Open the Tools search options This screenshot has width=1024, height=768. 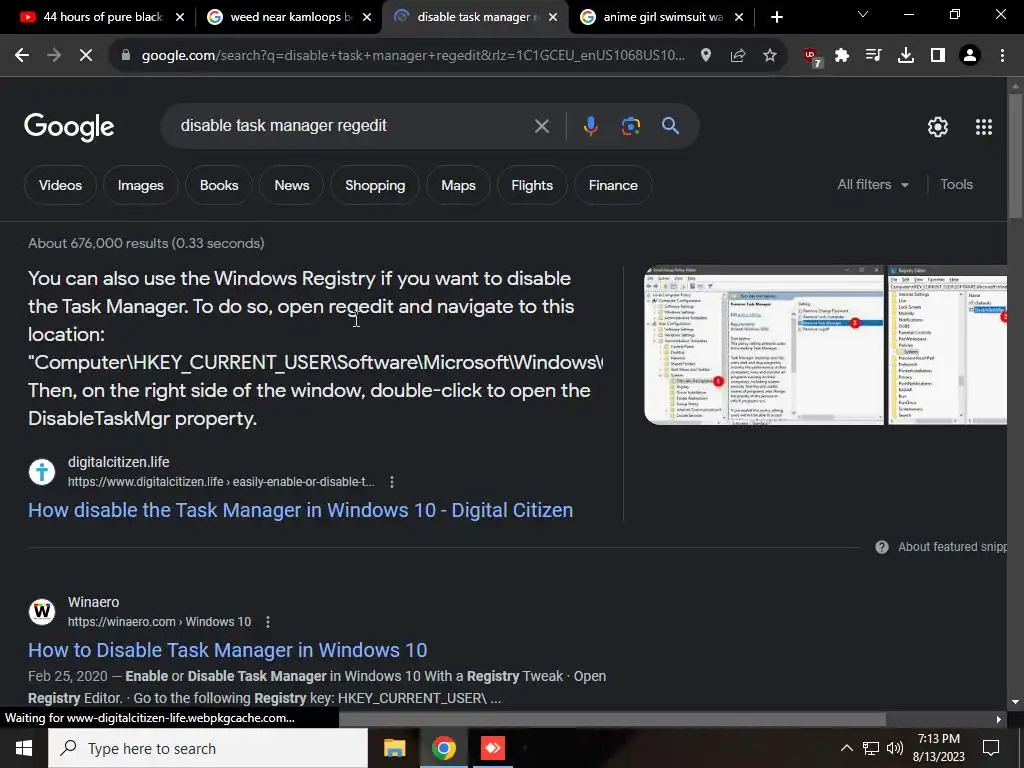click(956, 185)
